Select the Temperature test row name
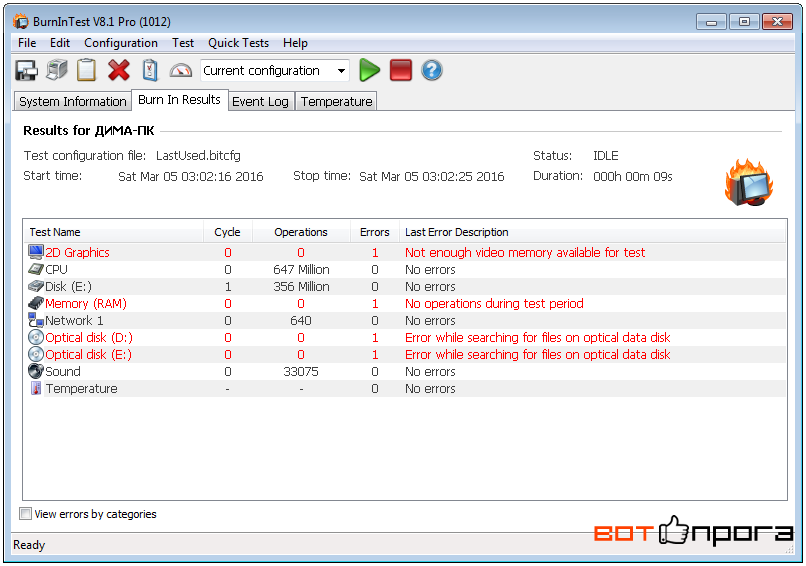Image resolution: width=806 pixels, height=566 pixels. [81, 388]
